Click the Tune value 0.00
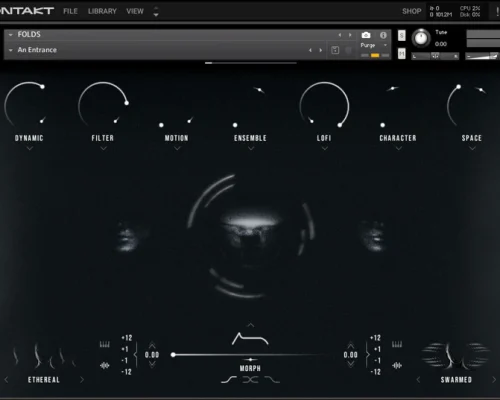500x400 pixels. (x=441, y=44)
